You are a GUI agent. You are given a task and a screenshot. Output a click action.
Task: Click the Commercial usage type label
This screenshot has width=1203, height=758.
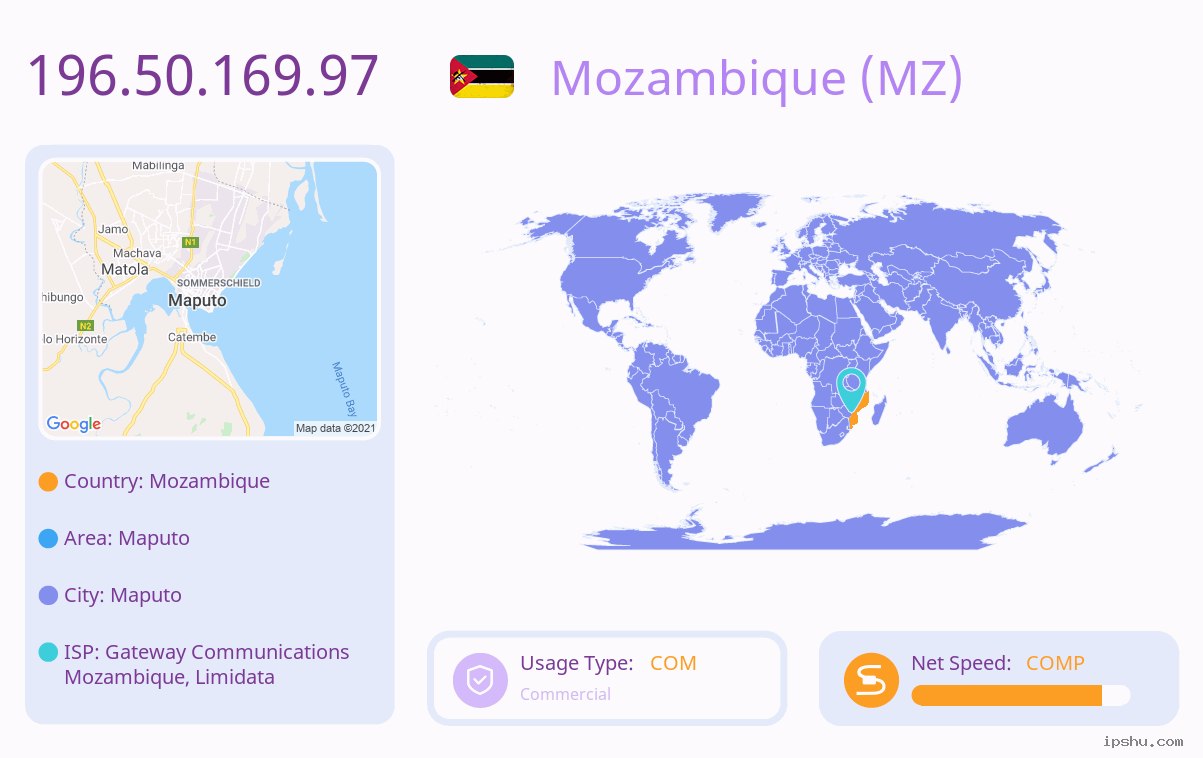coord(565,694)
